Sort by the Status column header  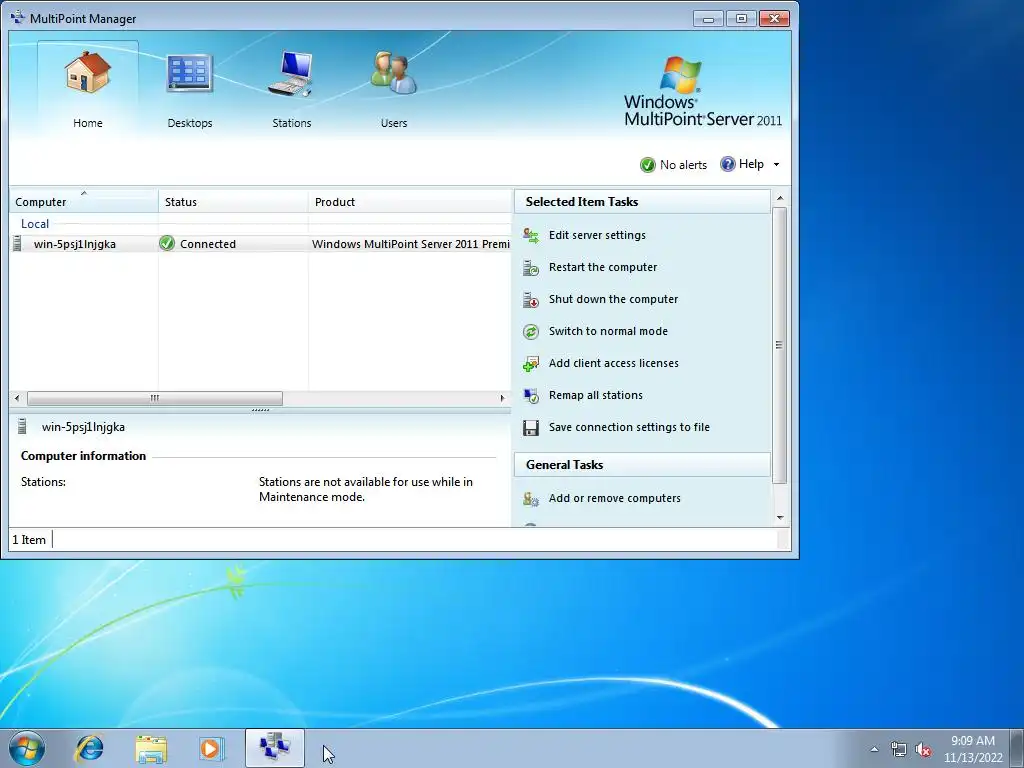233,202
